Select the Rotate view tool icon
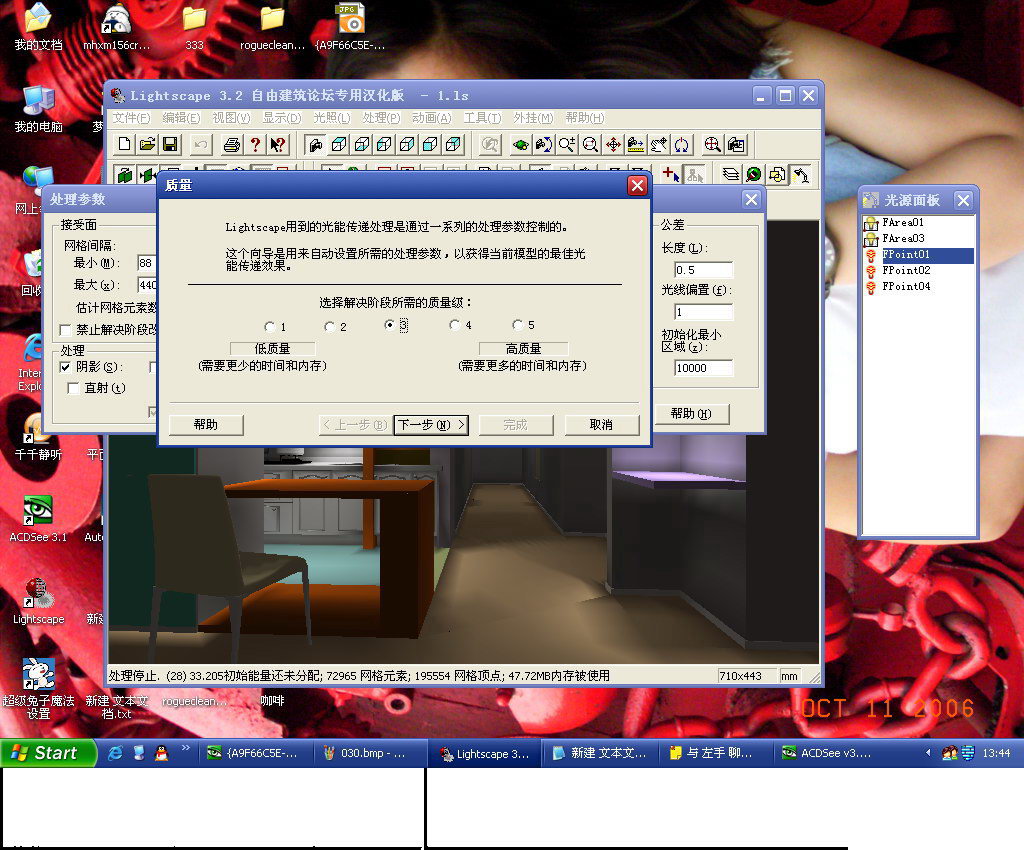The image size is (1024, 850). point(543,144)
